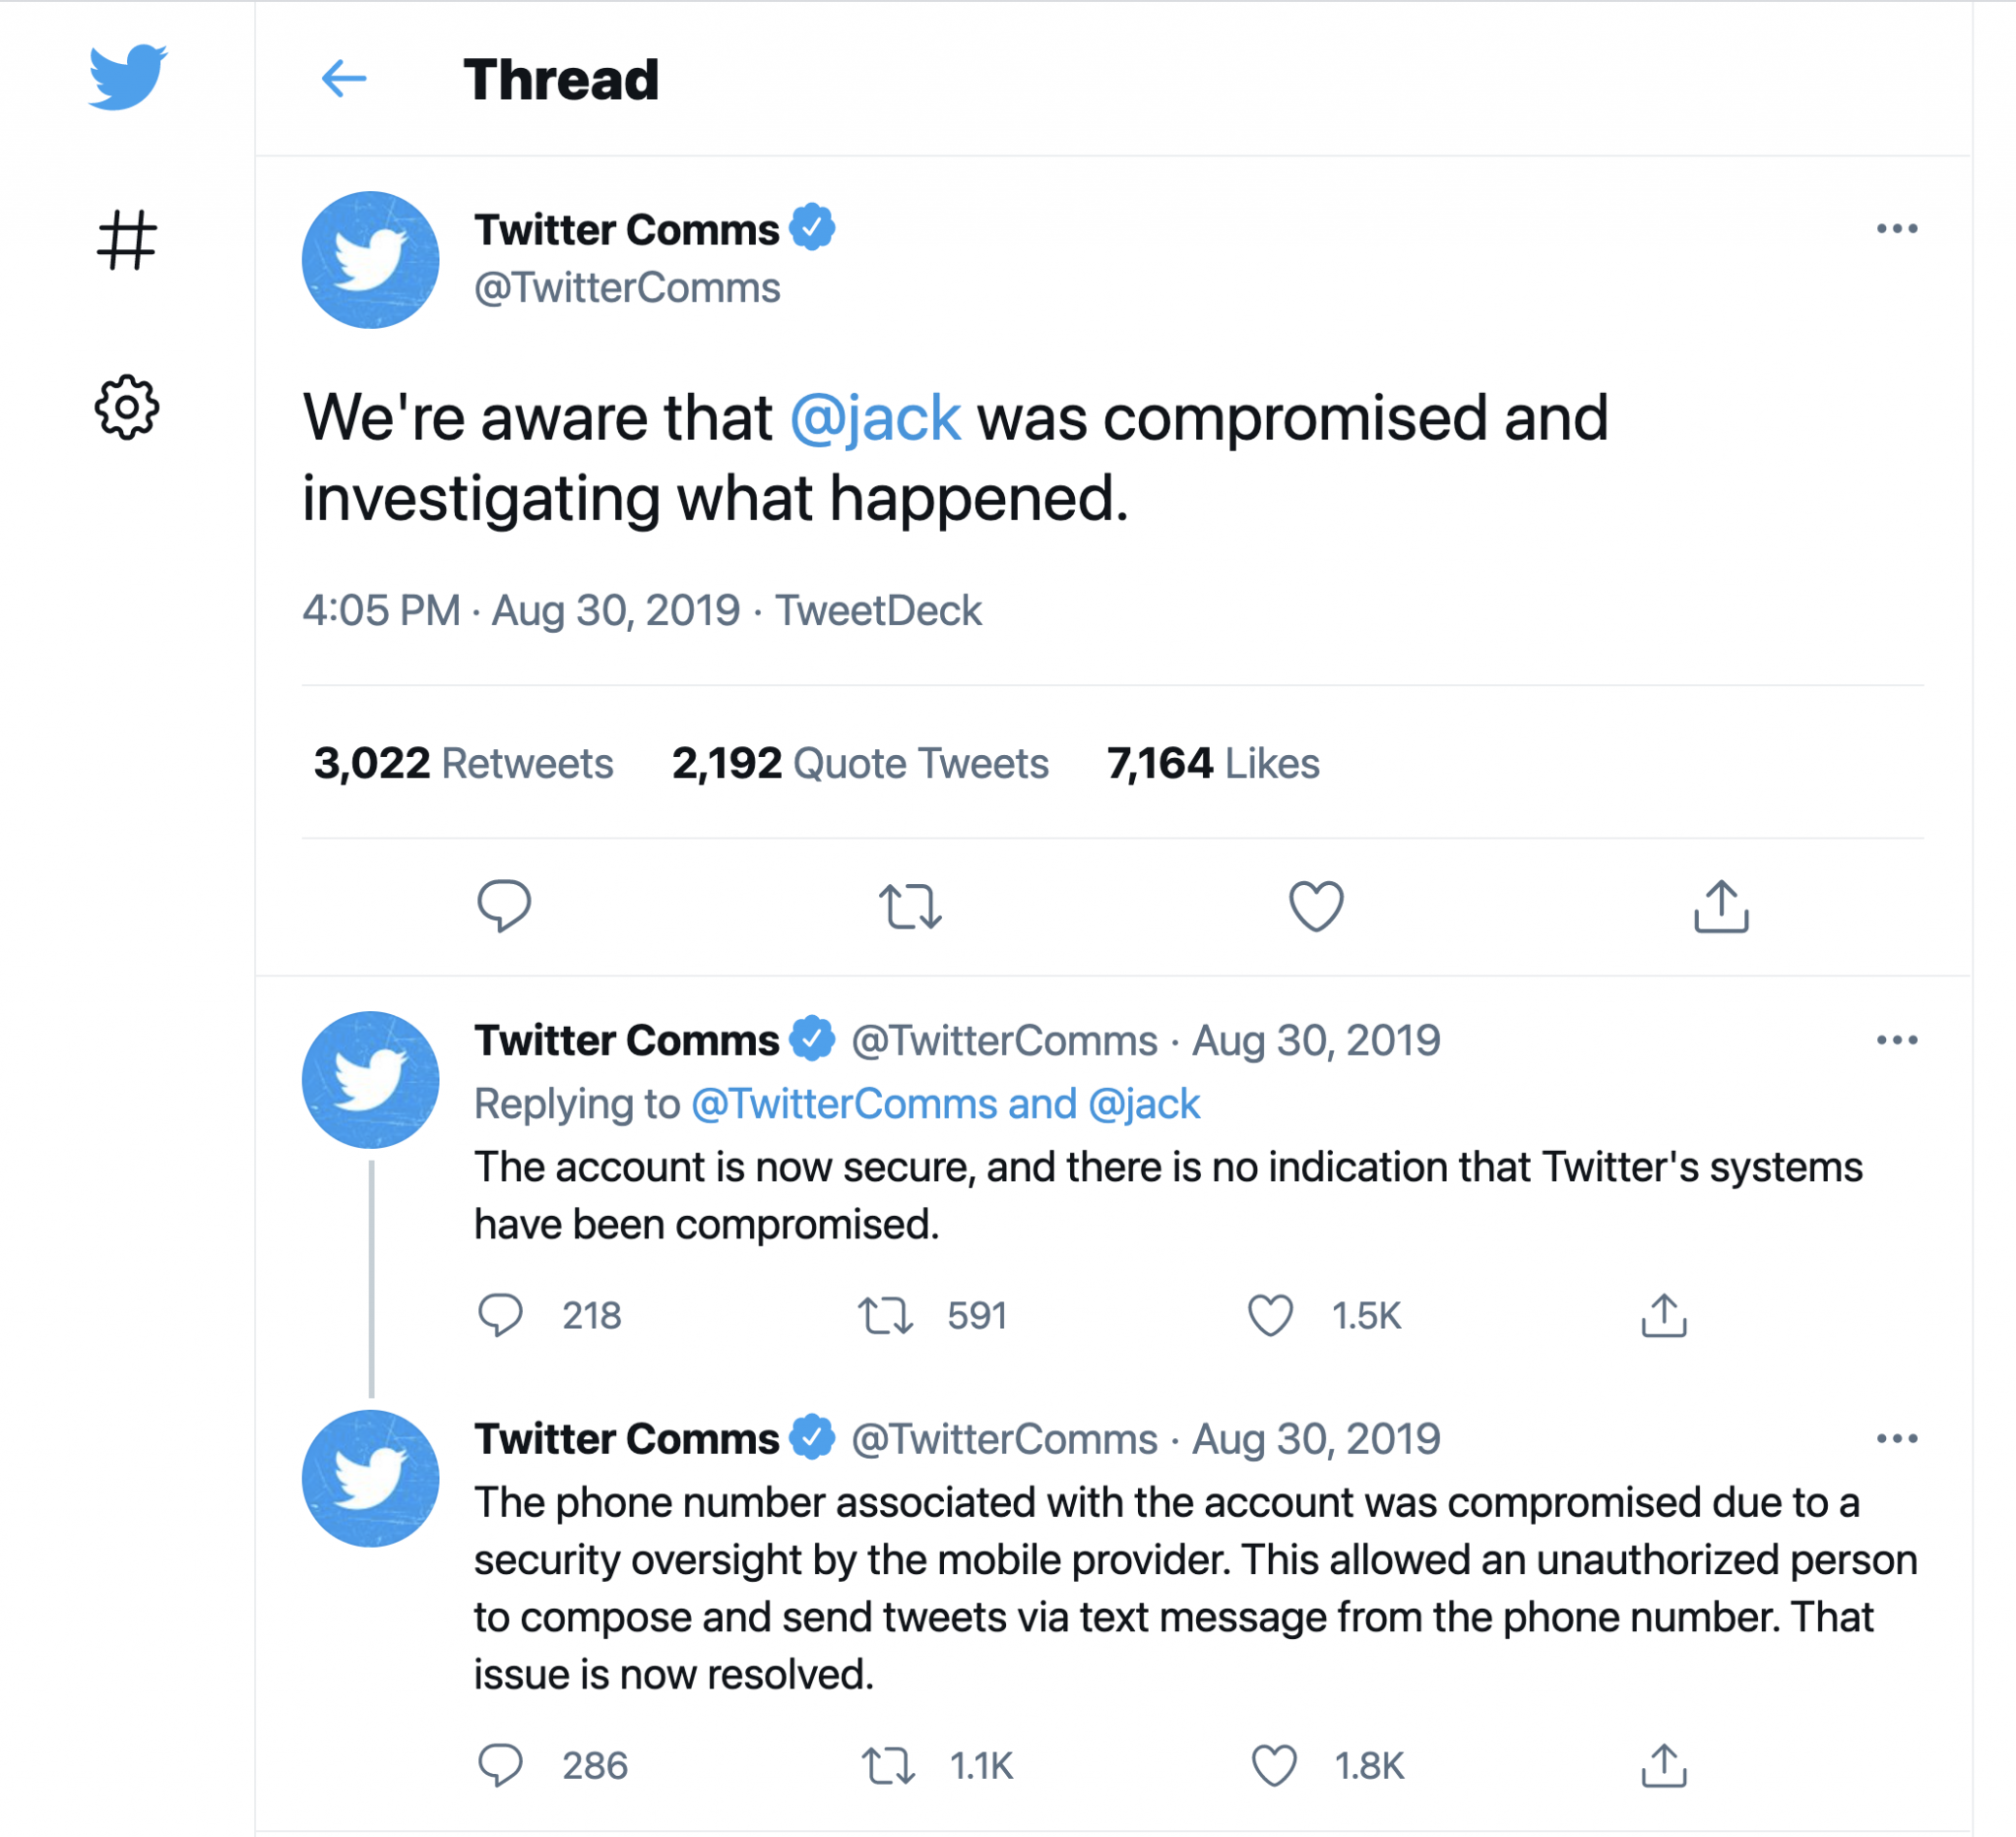Like the phone number tweet with 1.8K likes
The height and width of the screenshot is (1837, 2016).
click(x=1274, y=1765)
